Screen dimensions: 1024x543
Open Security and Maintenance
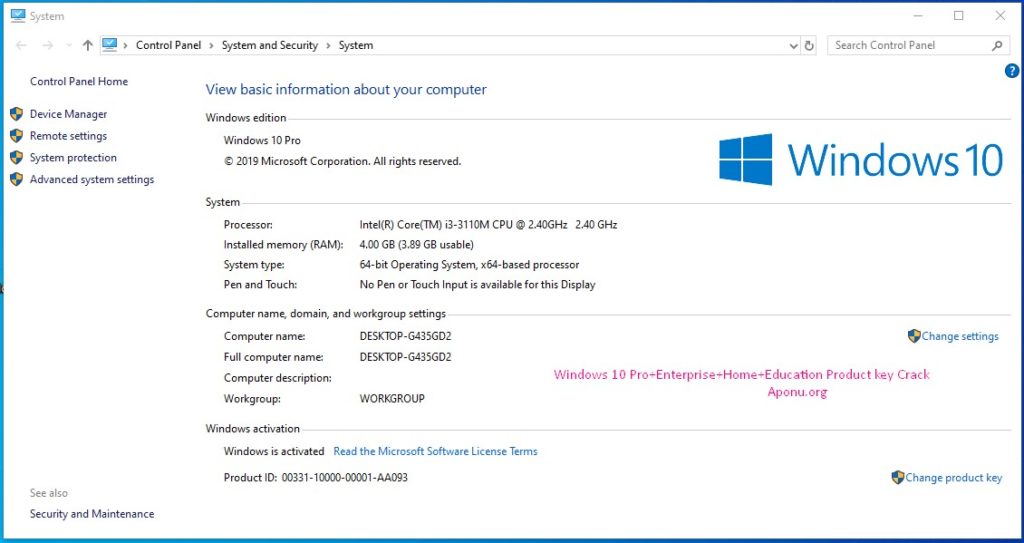point(92,514)
